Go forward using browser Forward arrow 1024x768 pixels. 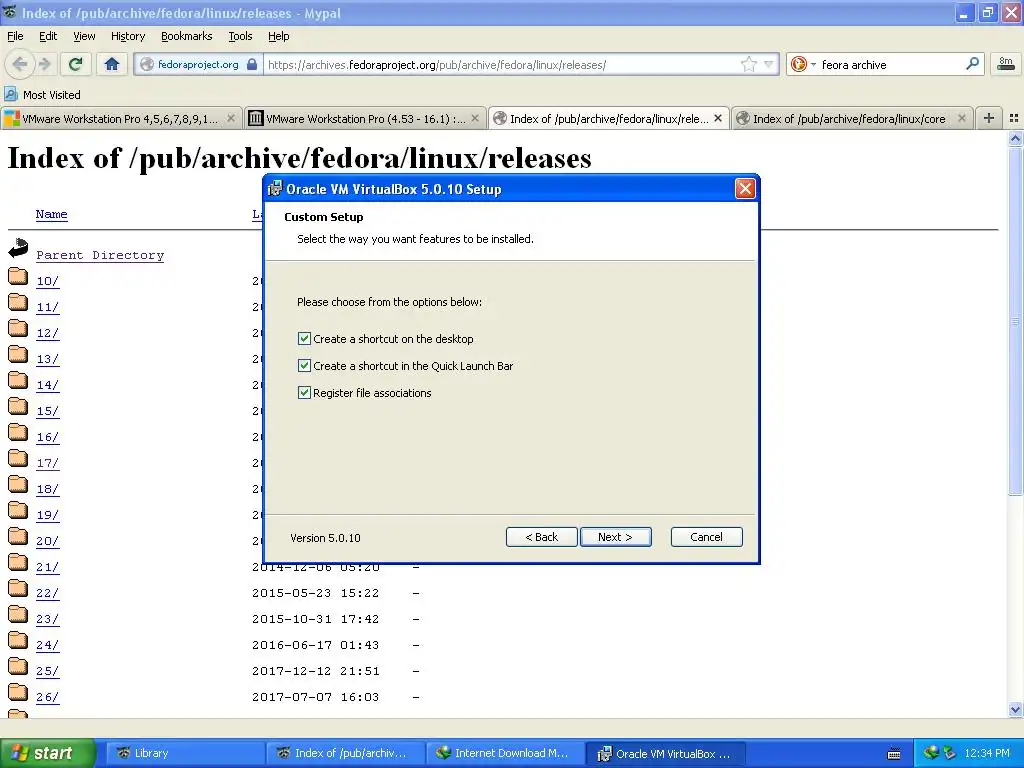[x=44, y=64]
